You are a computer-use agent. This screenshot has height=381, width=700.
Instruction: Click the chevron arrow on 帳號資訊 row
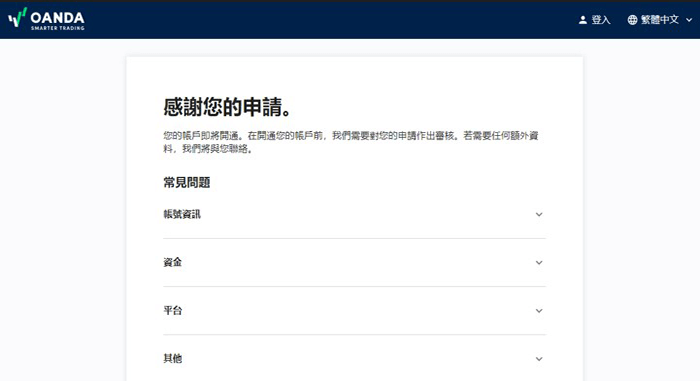(x=539, y=214)
